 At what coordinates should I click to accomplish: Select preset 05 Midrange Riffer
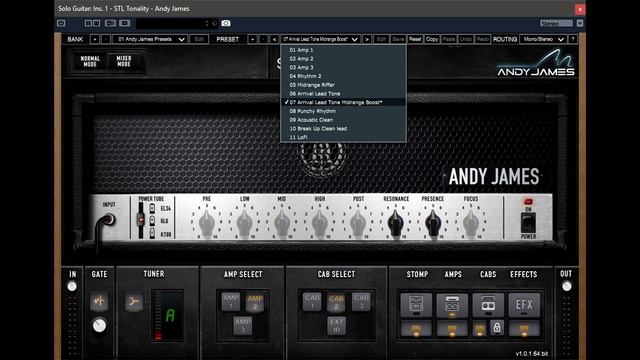(x=343, y=85)
